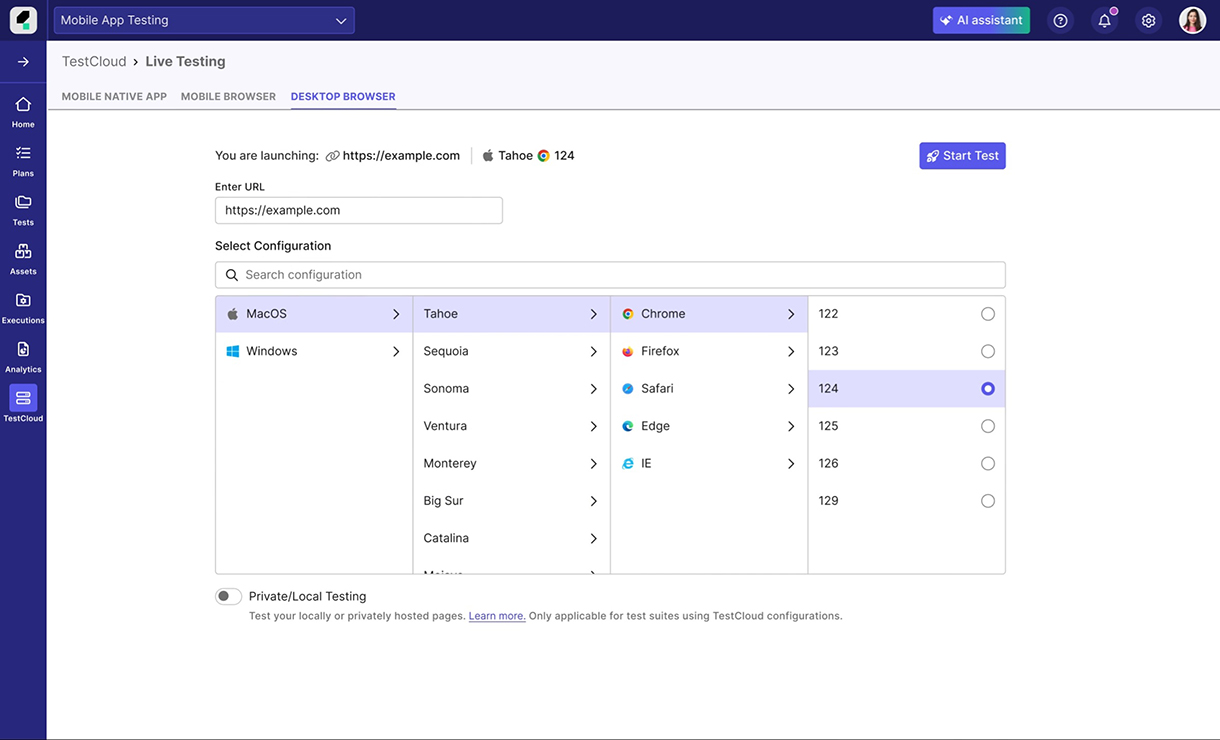Click the Search configuration field
The width and height of the screenshot is (1220, 740).
pyautogui.click(x=610, y=275)
